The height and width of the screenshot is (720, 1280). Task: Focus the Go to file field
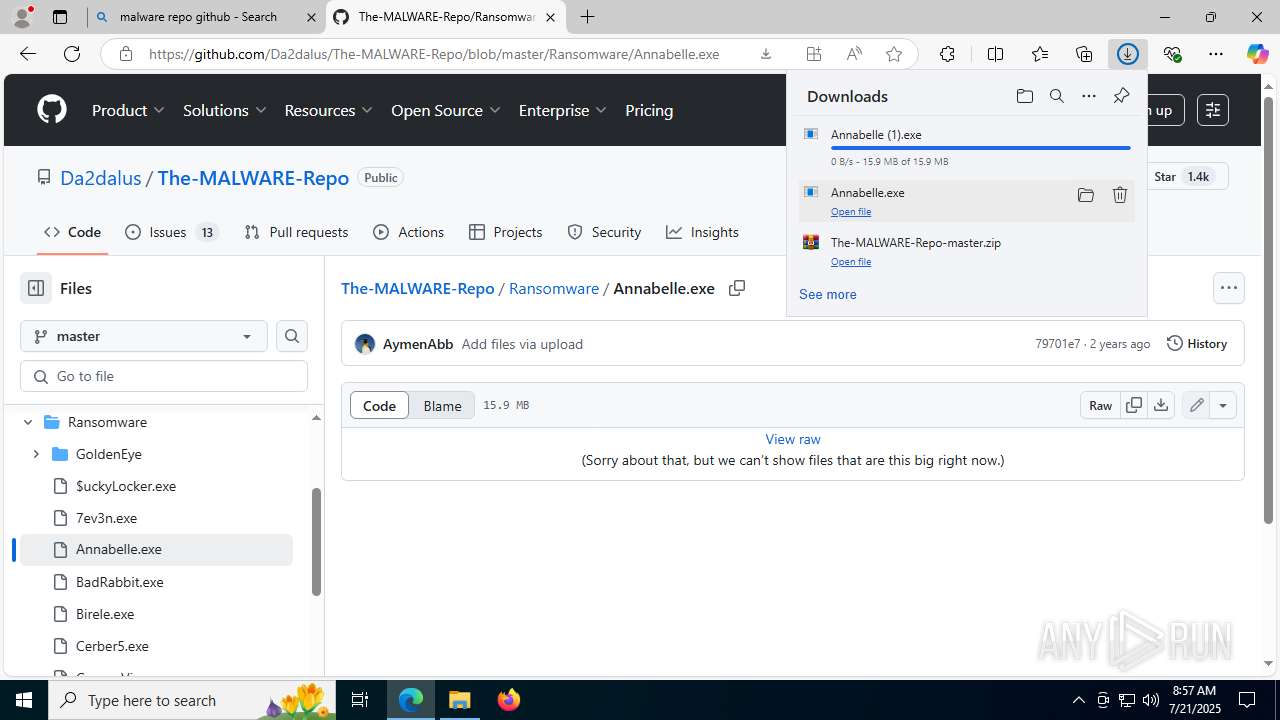tap(164, 376)
